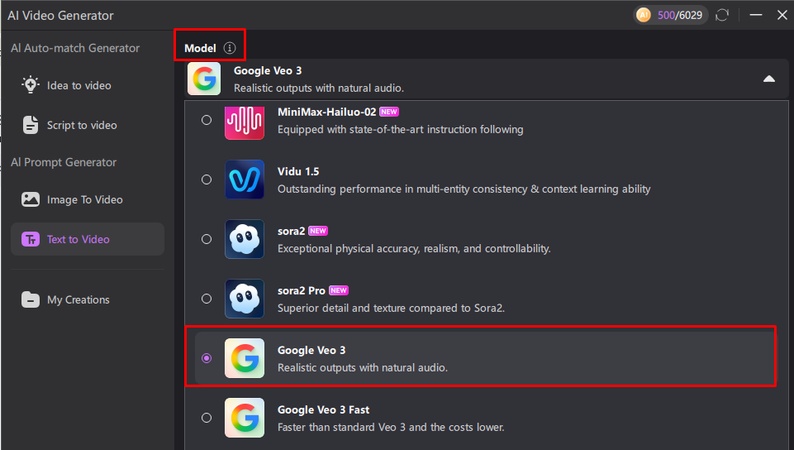This screenshot has width=794, height=450.
Task: Open My Creations folder
Action: [x=78, y=299]
